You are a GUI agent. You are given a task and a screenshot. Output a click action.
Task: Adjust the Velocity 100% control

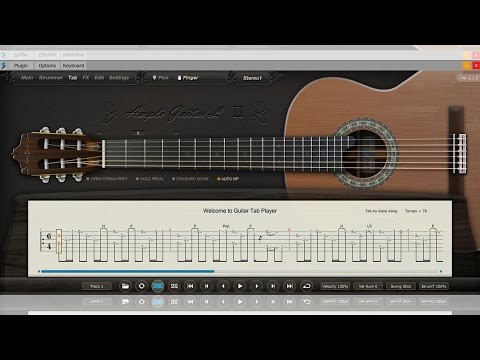[x=335, y=286]
